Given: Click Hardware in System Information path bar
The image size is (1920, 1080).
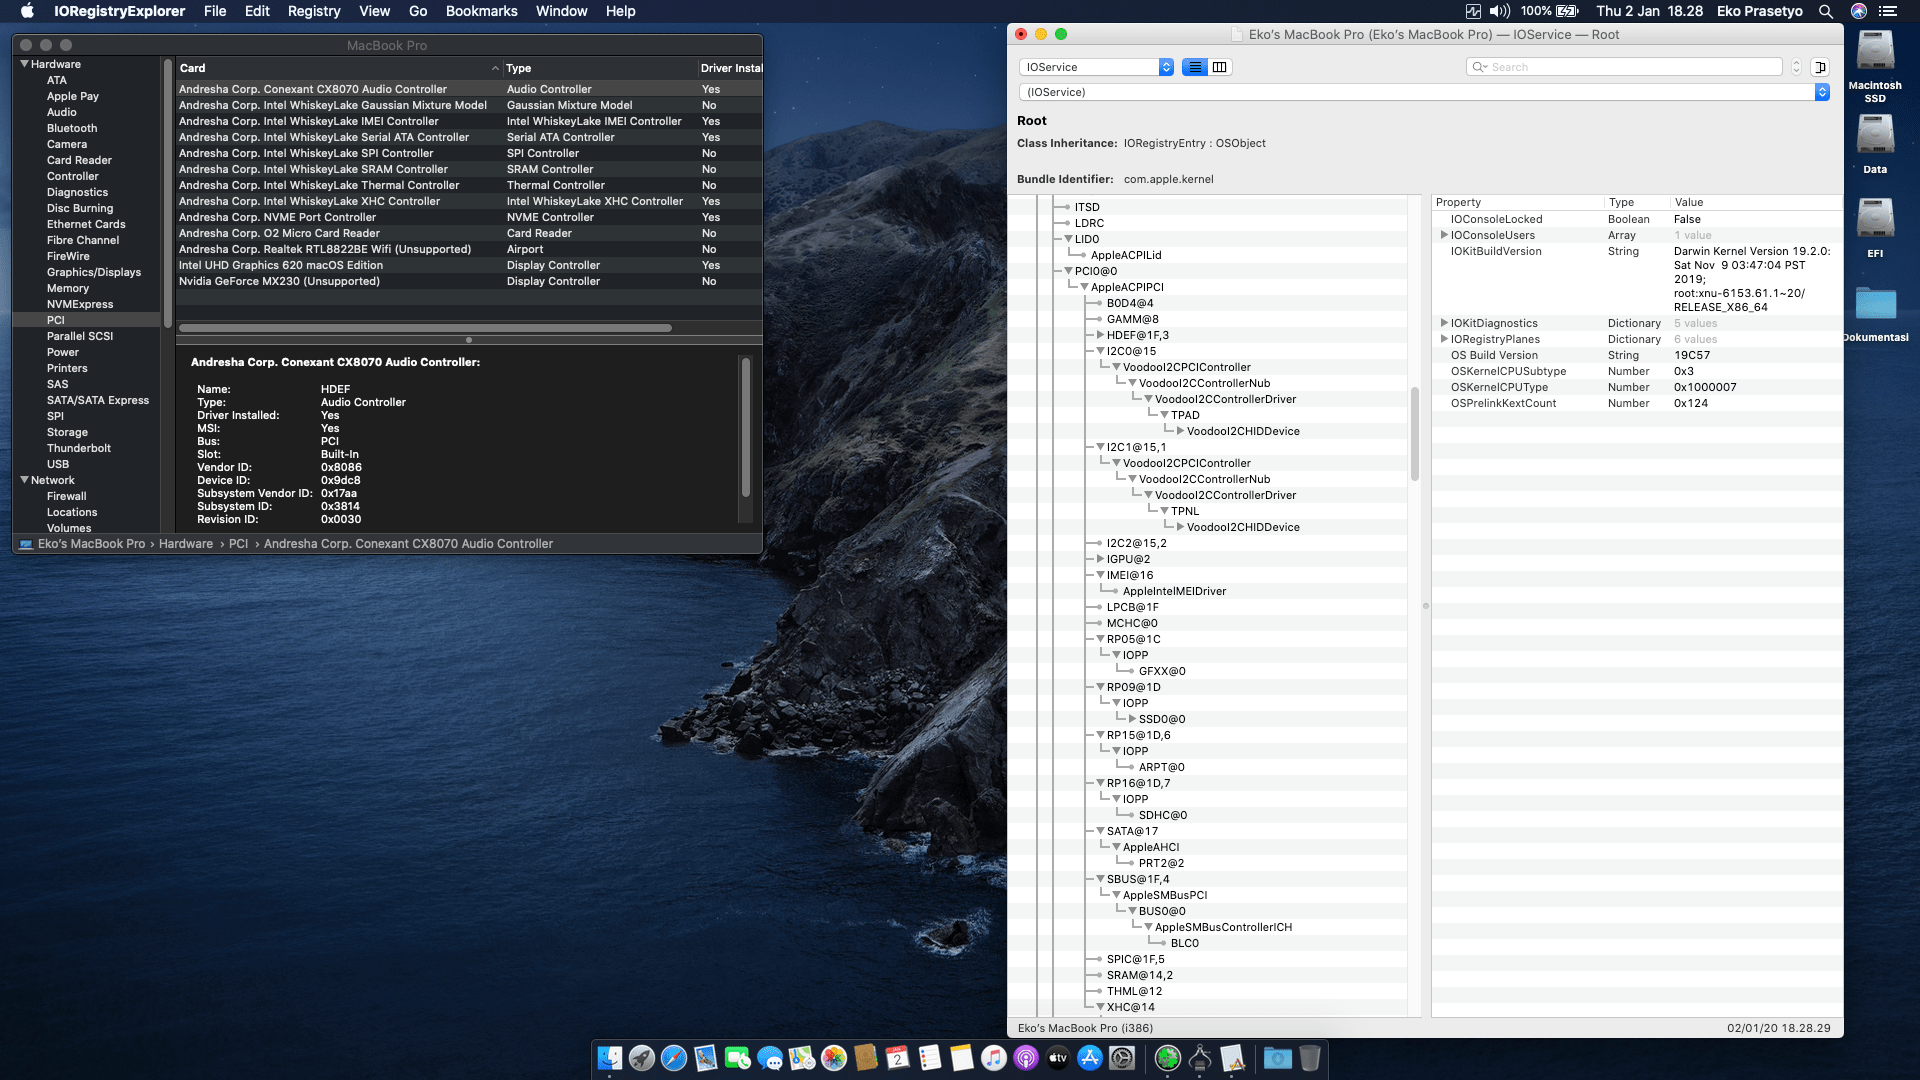Looking at the screenshot, I should pyautogui.click(x=186, y=544).
